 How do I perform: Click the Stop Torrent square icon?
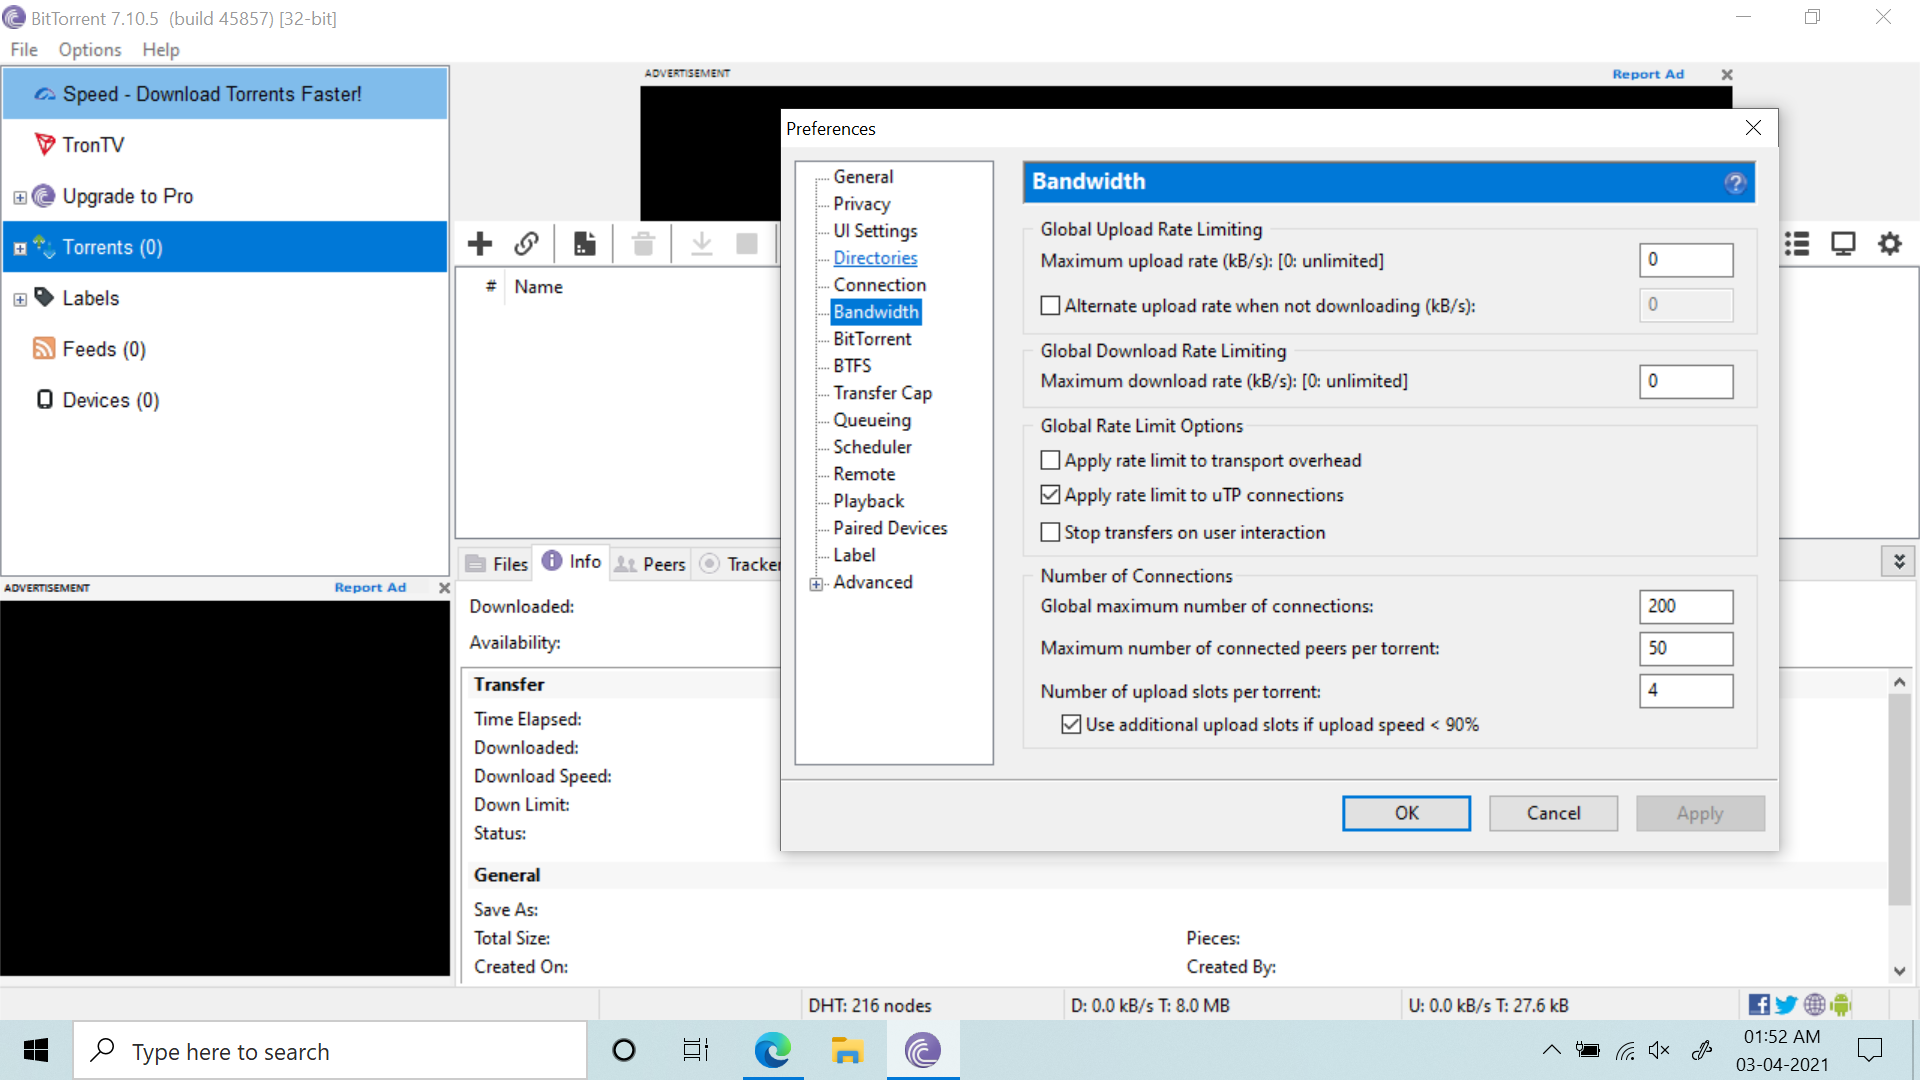point(747,243)
